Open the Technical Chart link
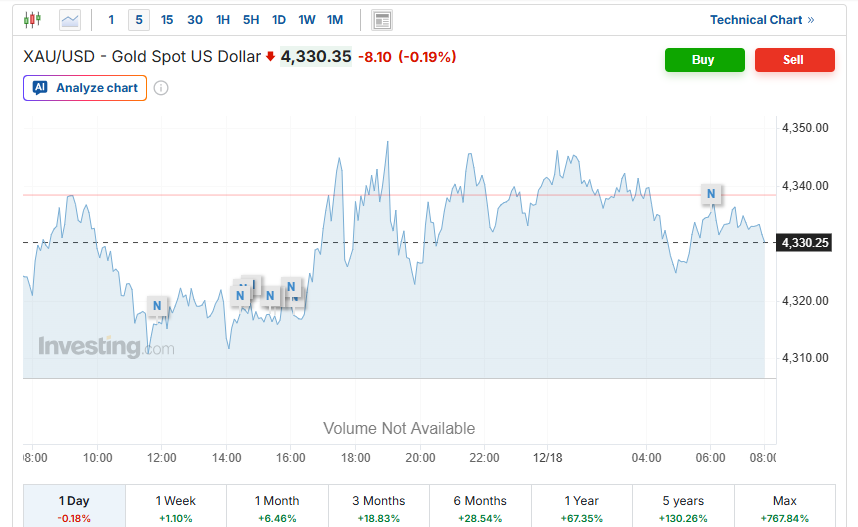This screenshot has height=527, width=858. [762, 20]
